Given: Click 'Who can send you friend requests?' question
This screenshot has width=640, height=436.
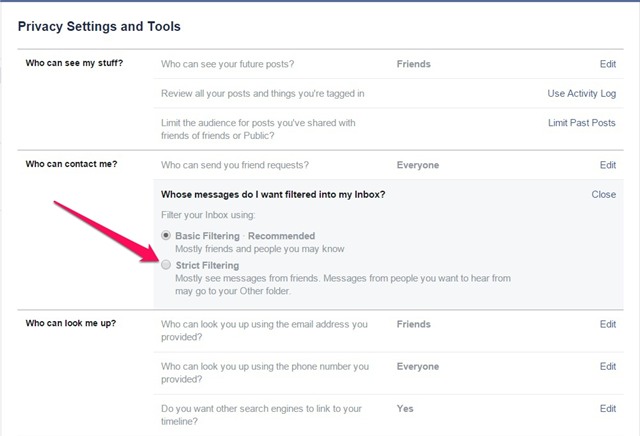Looking at the screenshot, I should (247, 164).
